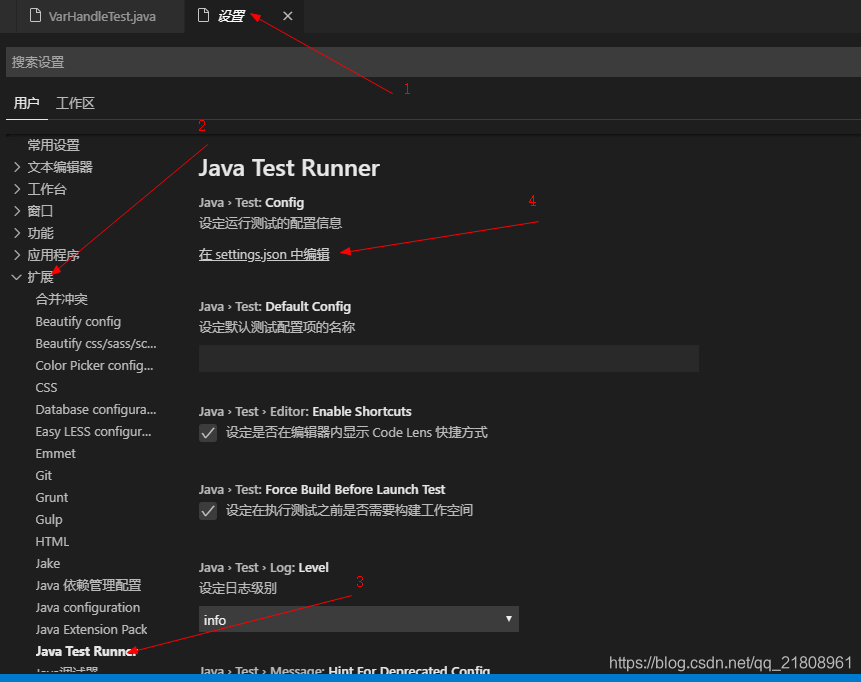Select Gulp in the settings tree

49,519
